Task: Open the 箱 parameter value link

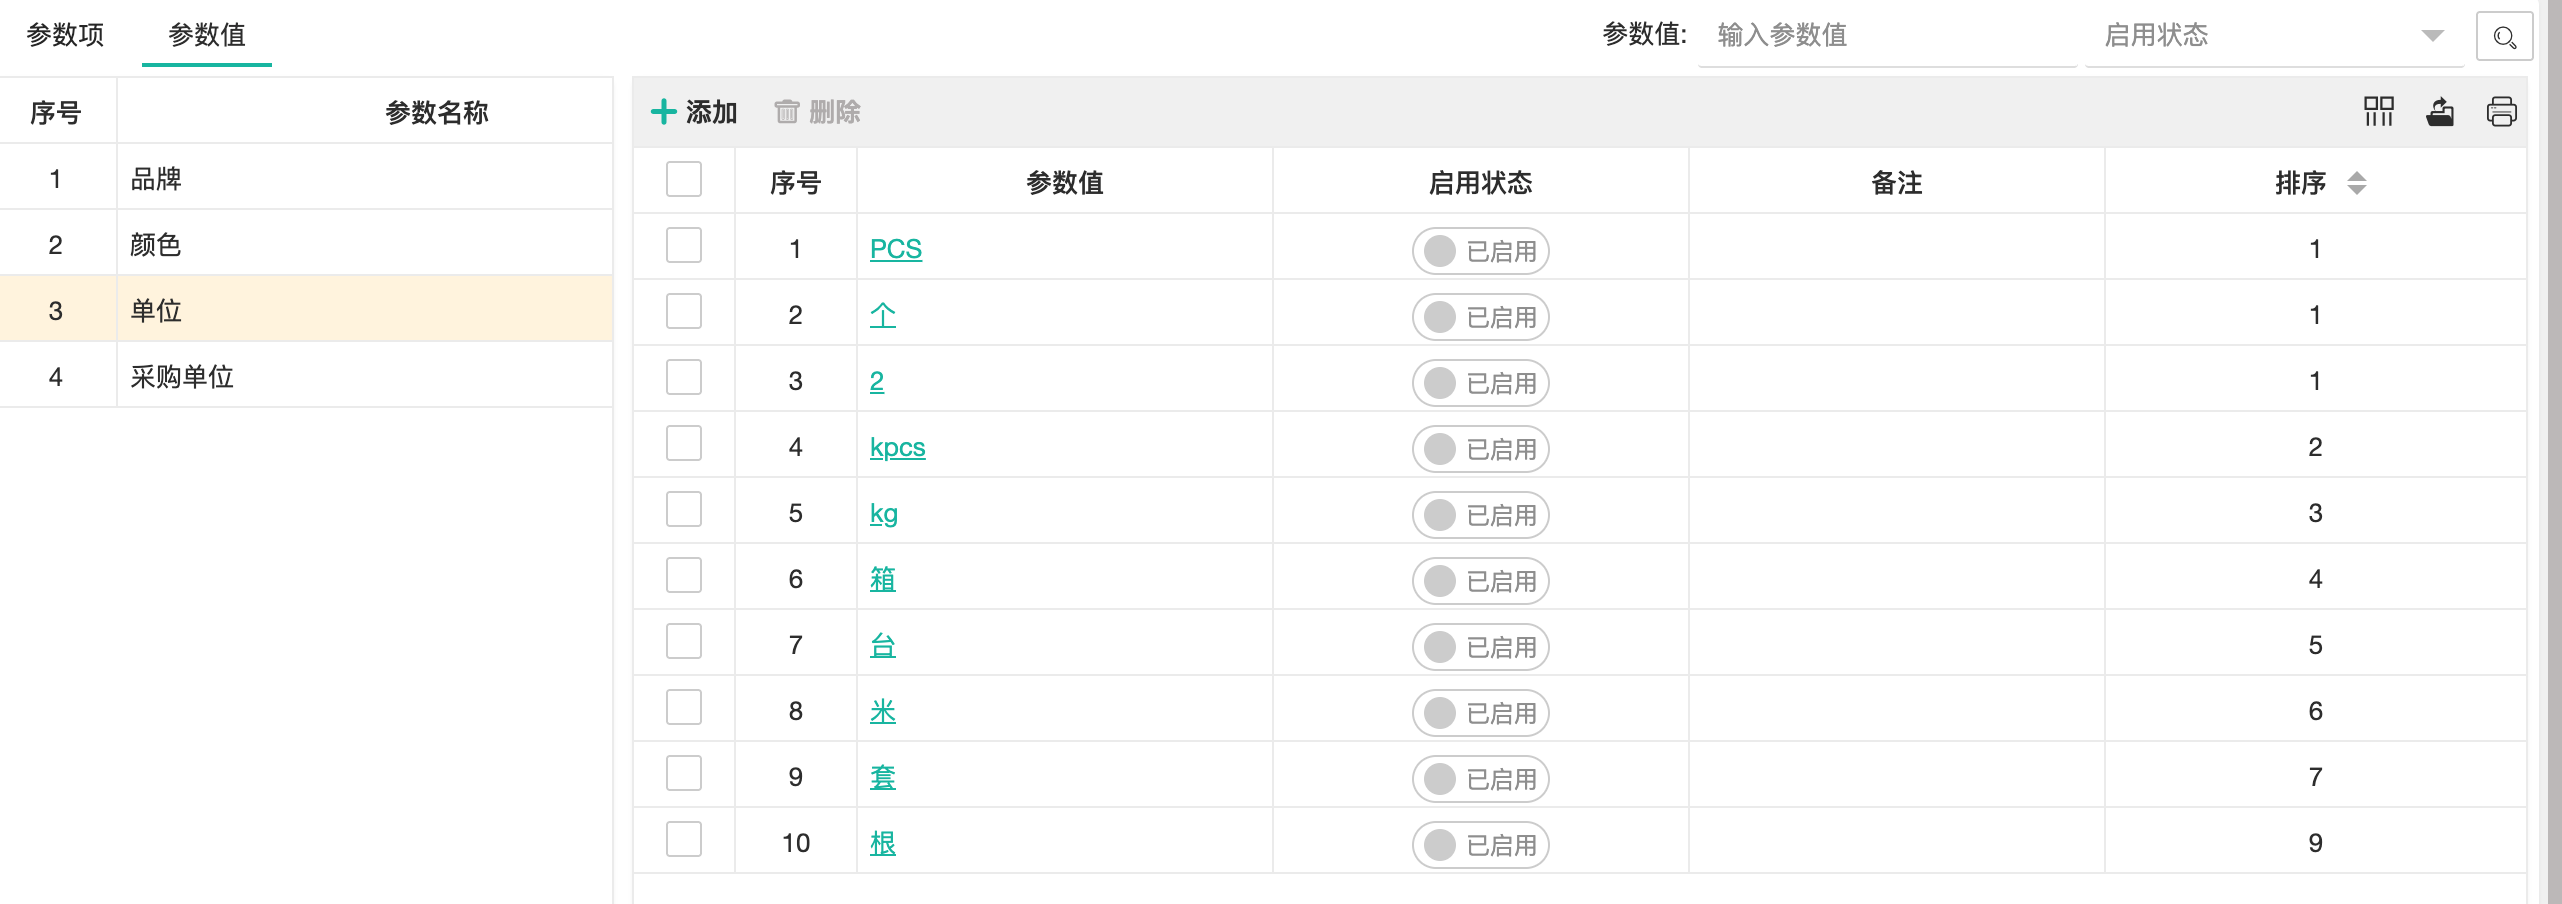Action: tap(882, 579)
